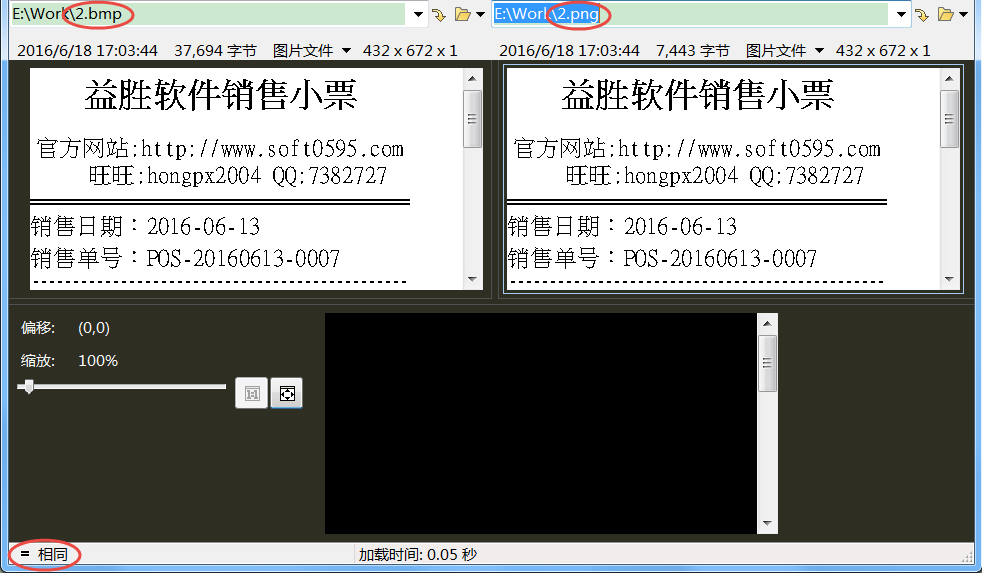Click left image pane scrollbar thumb
Image resolution: width=982 pixels, height=573 pixels.
(x=473, y=119)
